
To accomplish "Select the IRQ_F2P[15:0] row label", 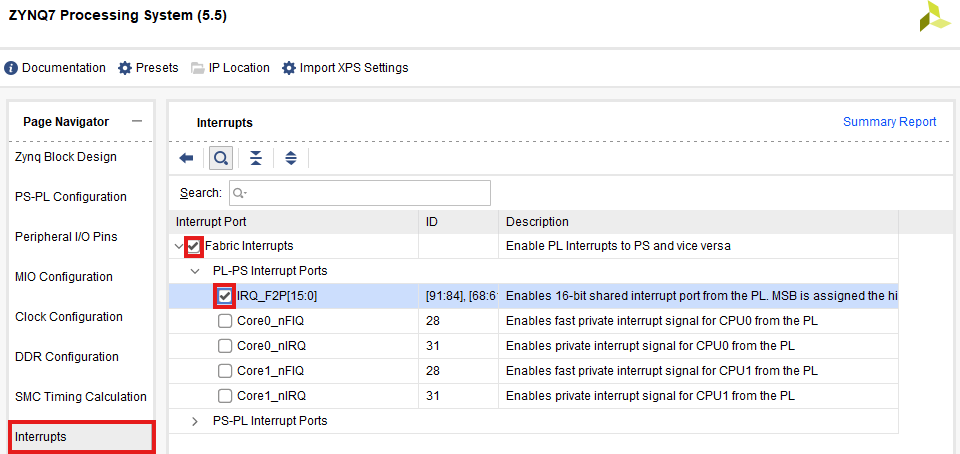I will (x=277, y=296).
